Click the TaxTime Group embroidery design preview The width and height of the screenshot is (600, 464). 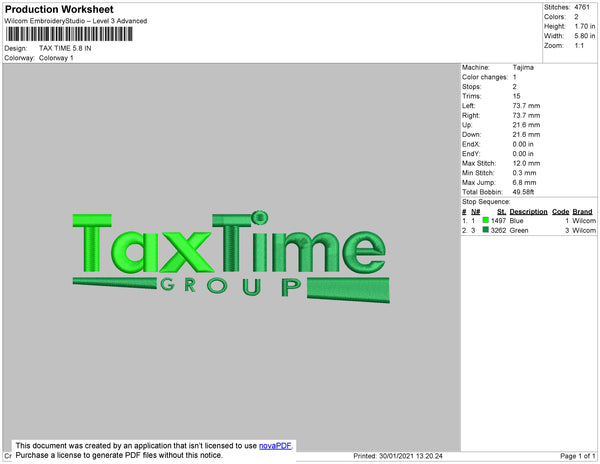click(x=231, y=256)
